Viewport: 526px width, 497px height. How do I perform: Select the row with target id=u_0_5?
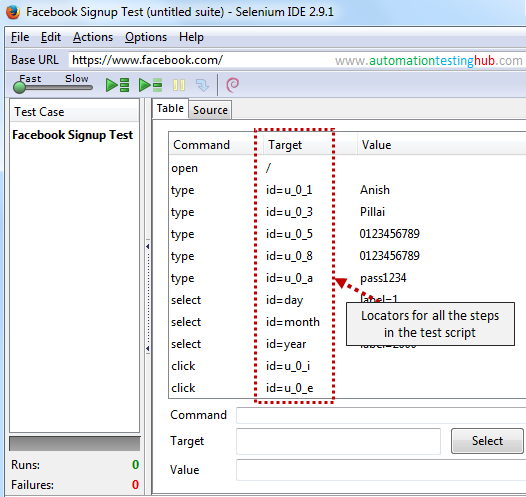[348, 234]
